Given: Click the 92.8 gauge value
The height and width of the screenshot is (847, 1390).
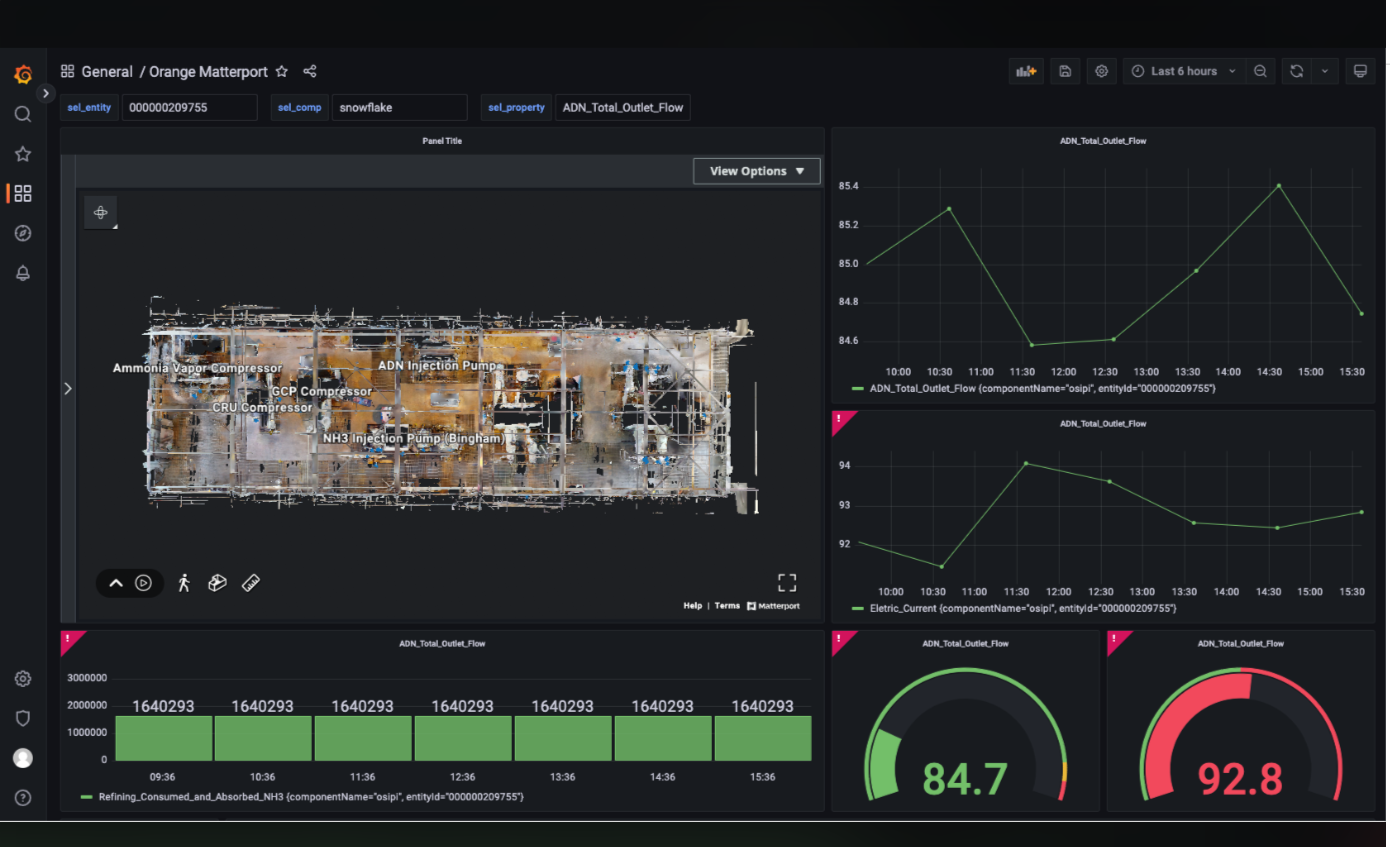Looking at the screenshot, I should [x=1240, y=778].
